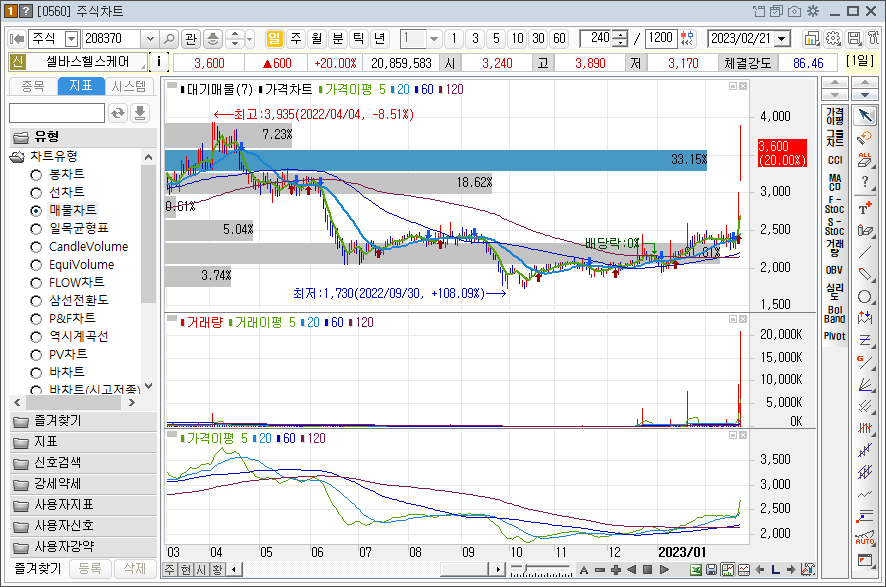Select 선차트 chart type radio
This screenshot has width=886, height=587.
tap(36, 193)
